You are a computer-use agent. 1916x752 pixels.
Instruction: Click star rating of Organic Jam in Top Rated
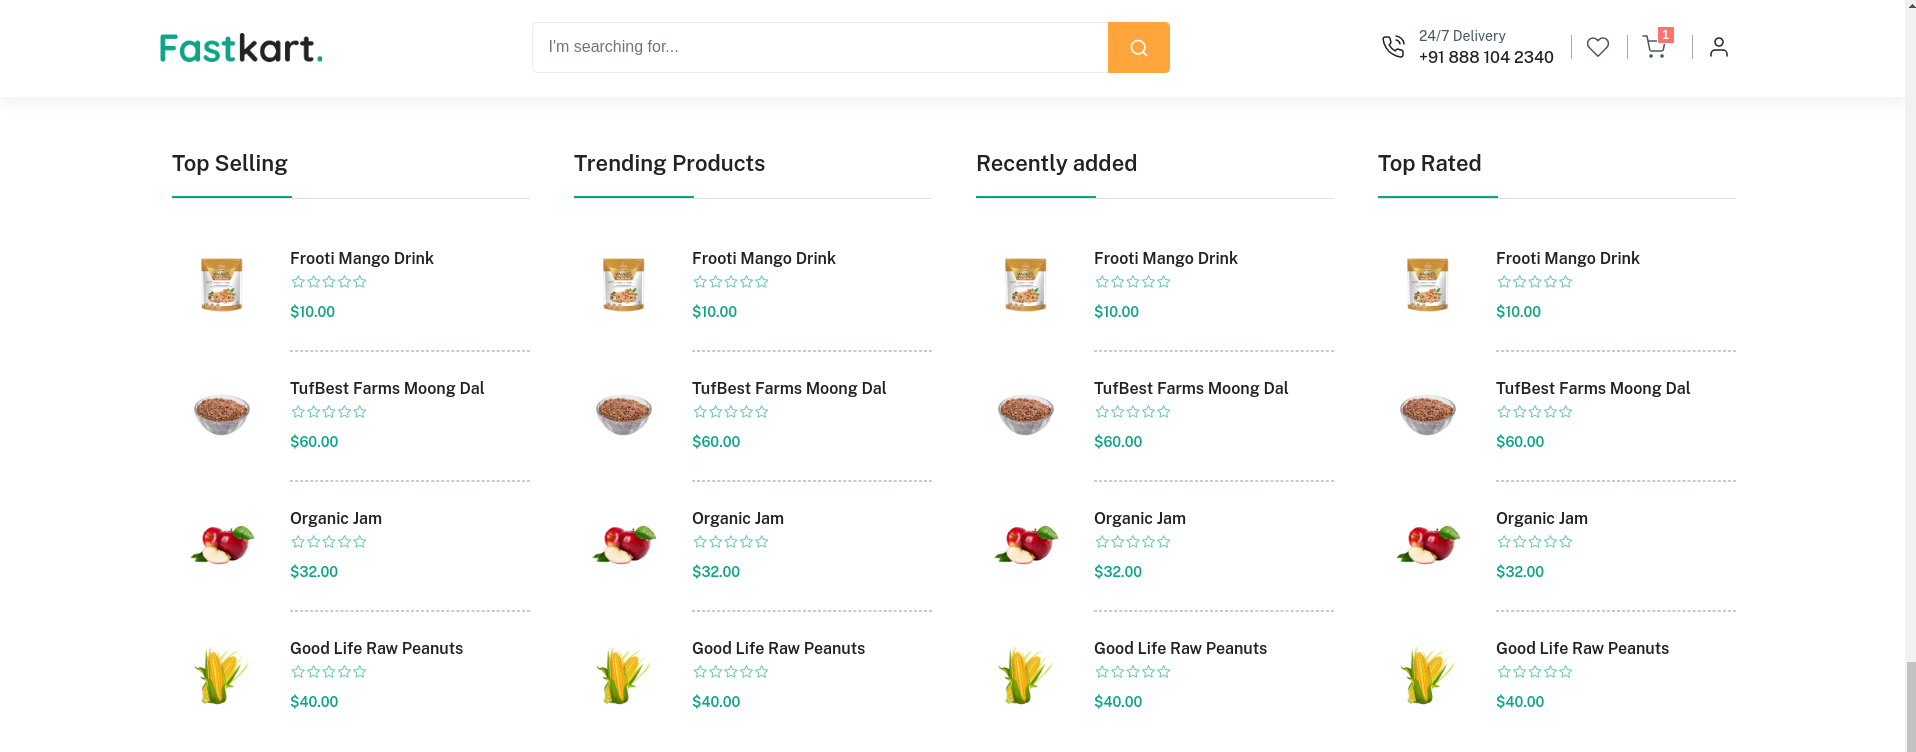(1535, 542)
